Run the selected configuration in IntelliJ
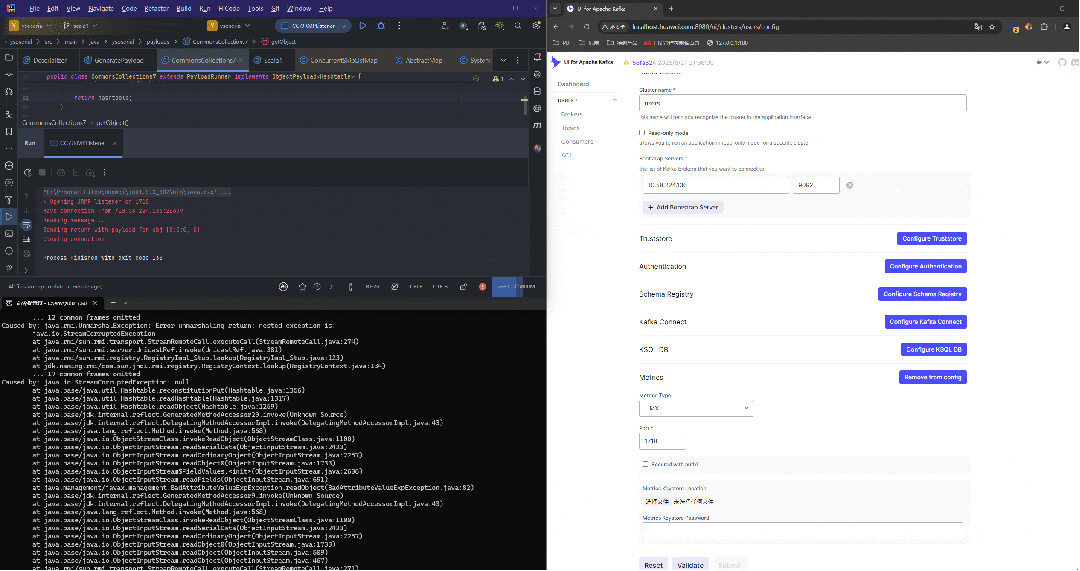1080x571 pixels. [x=363, y=26]
